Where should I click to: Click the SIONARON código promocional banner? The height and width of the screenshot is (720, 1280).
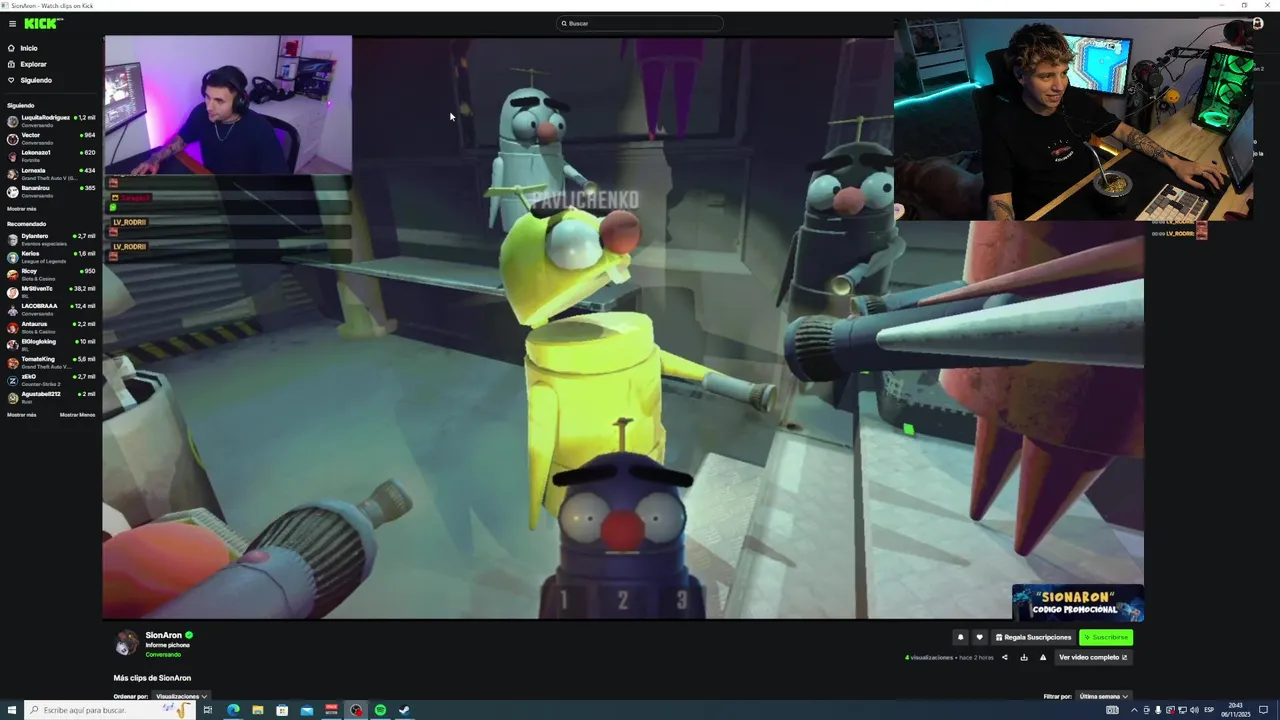[x=1078, y=602]
